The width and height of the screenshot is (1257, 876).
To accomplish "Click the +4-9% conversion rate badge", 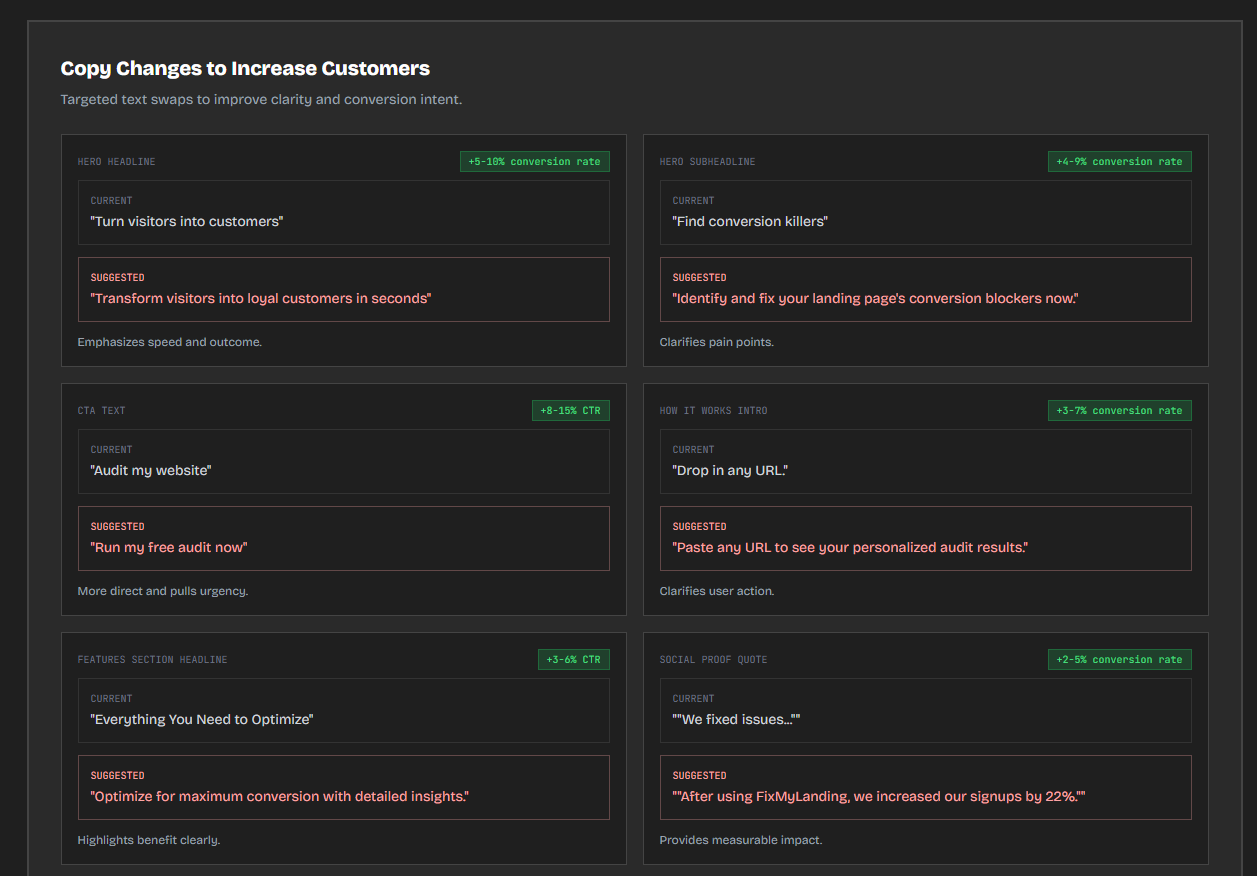I will click(x=1119, y=162).
